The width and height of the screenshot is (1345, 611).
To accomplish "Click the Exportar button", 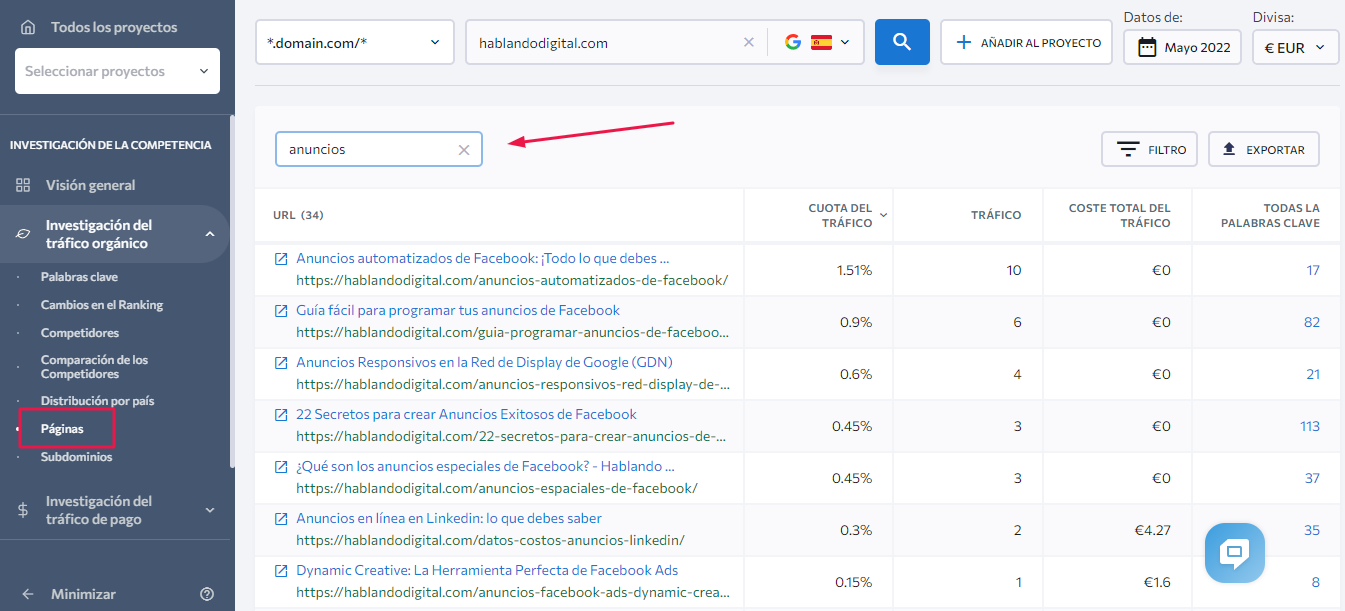I will click(x=1264, y=150).
